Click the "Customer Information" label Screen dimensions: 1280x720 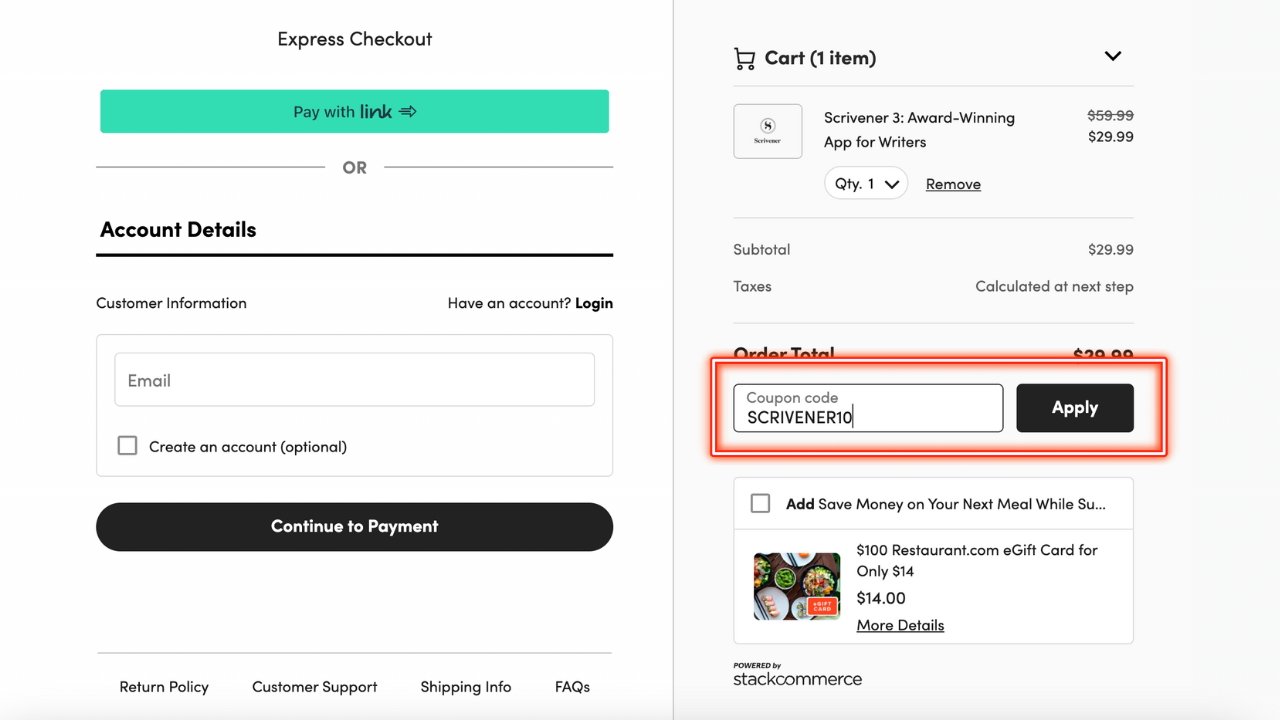171,303
